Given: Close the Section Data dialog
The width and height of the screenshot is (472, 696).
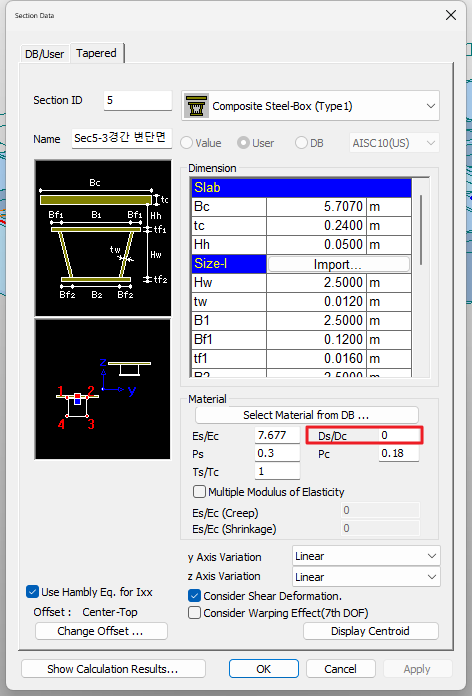Looking at the screenshot, I should click(x=451, y=15).
